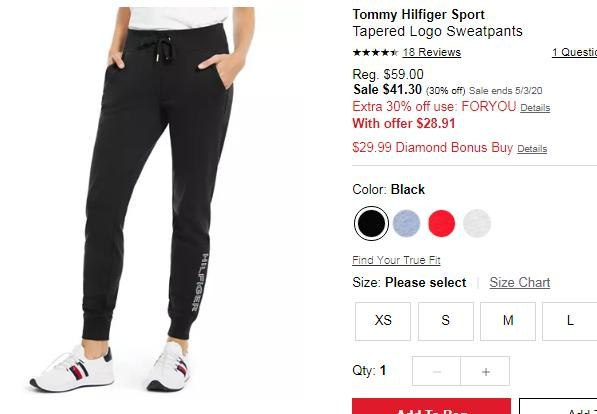The image size is (597, 414).
Task: Open the 1 Question link
Action: click(575, 53)
